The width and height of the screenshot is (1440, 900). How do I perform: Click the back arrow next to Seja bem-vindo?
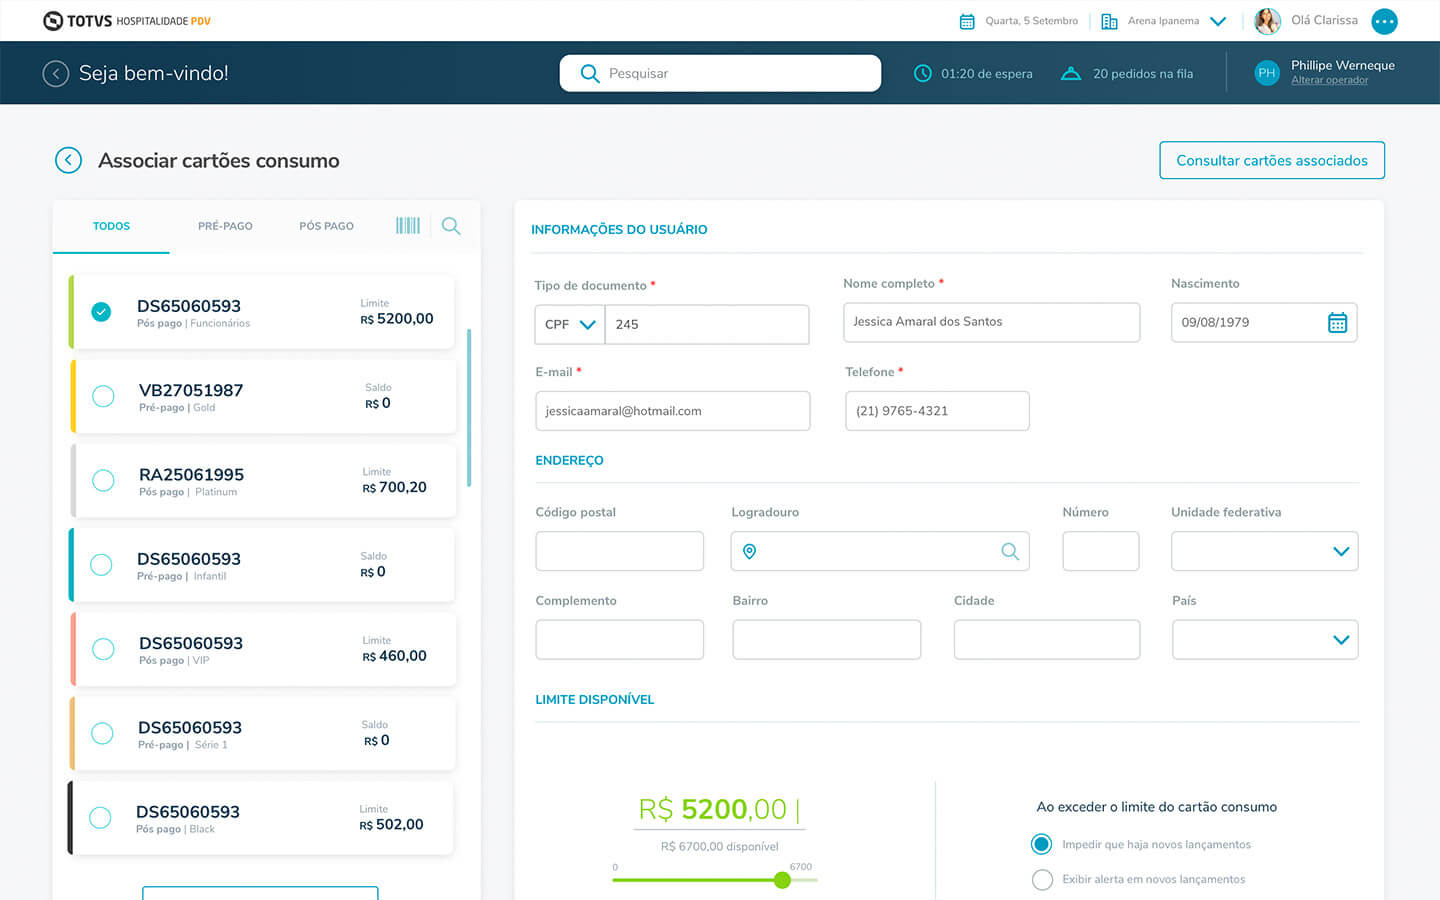tap(56, 73)
